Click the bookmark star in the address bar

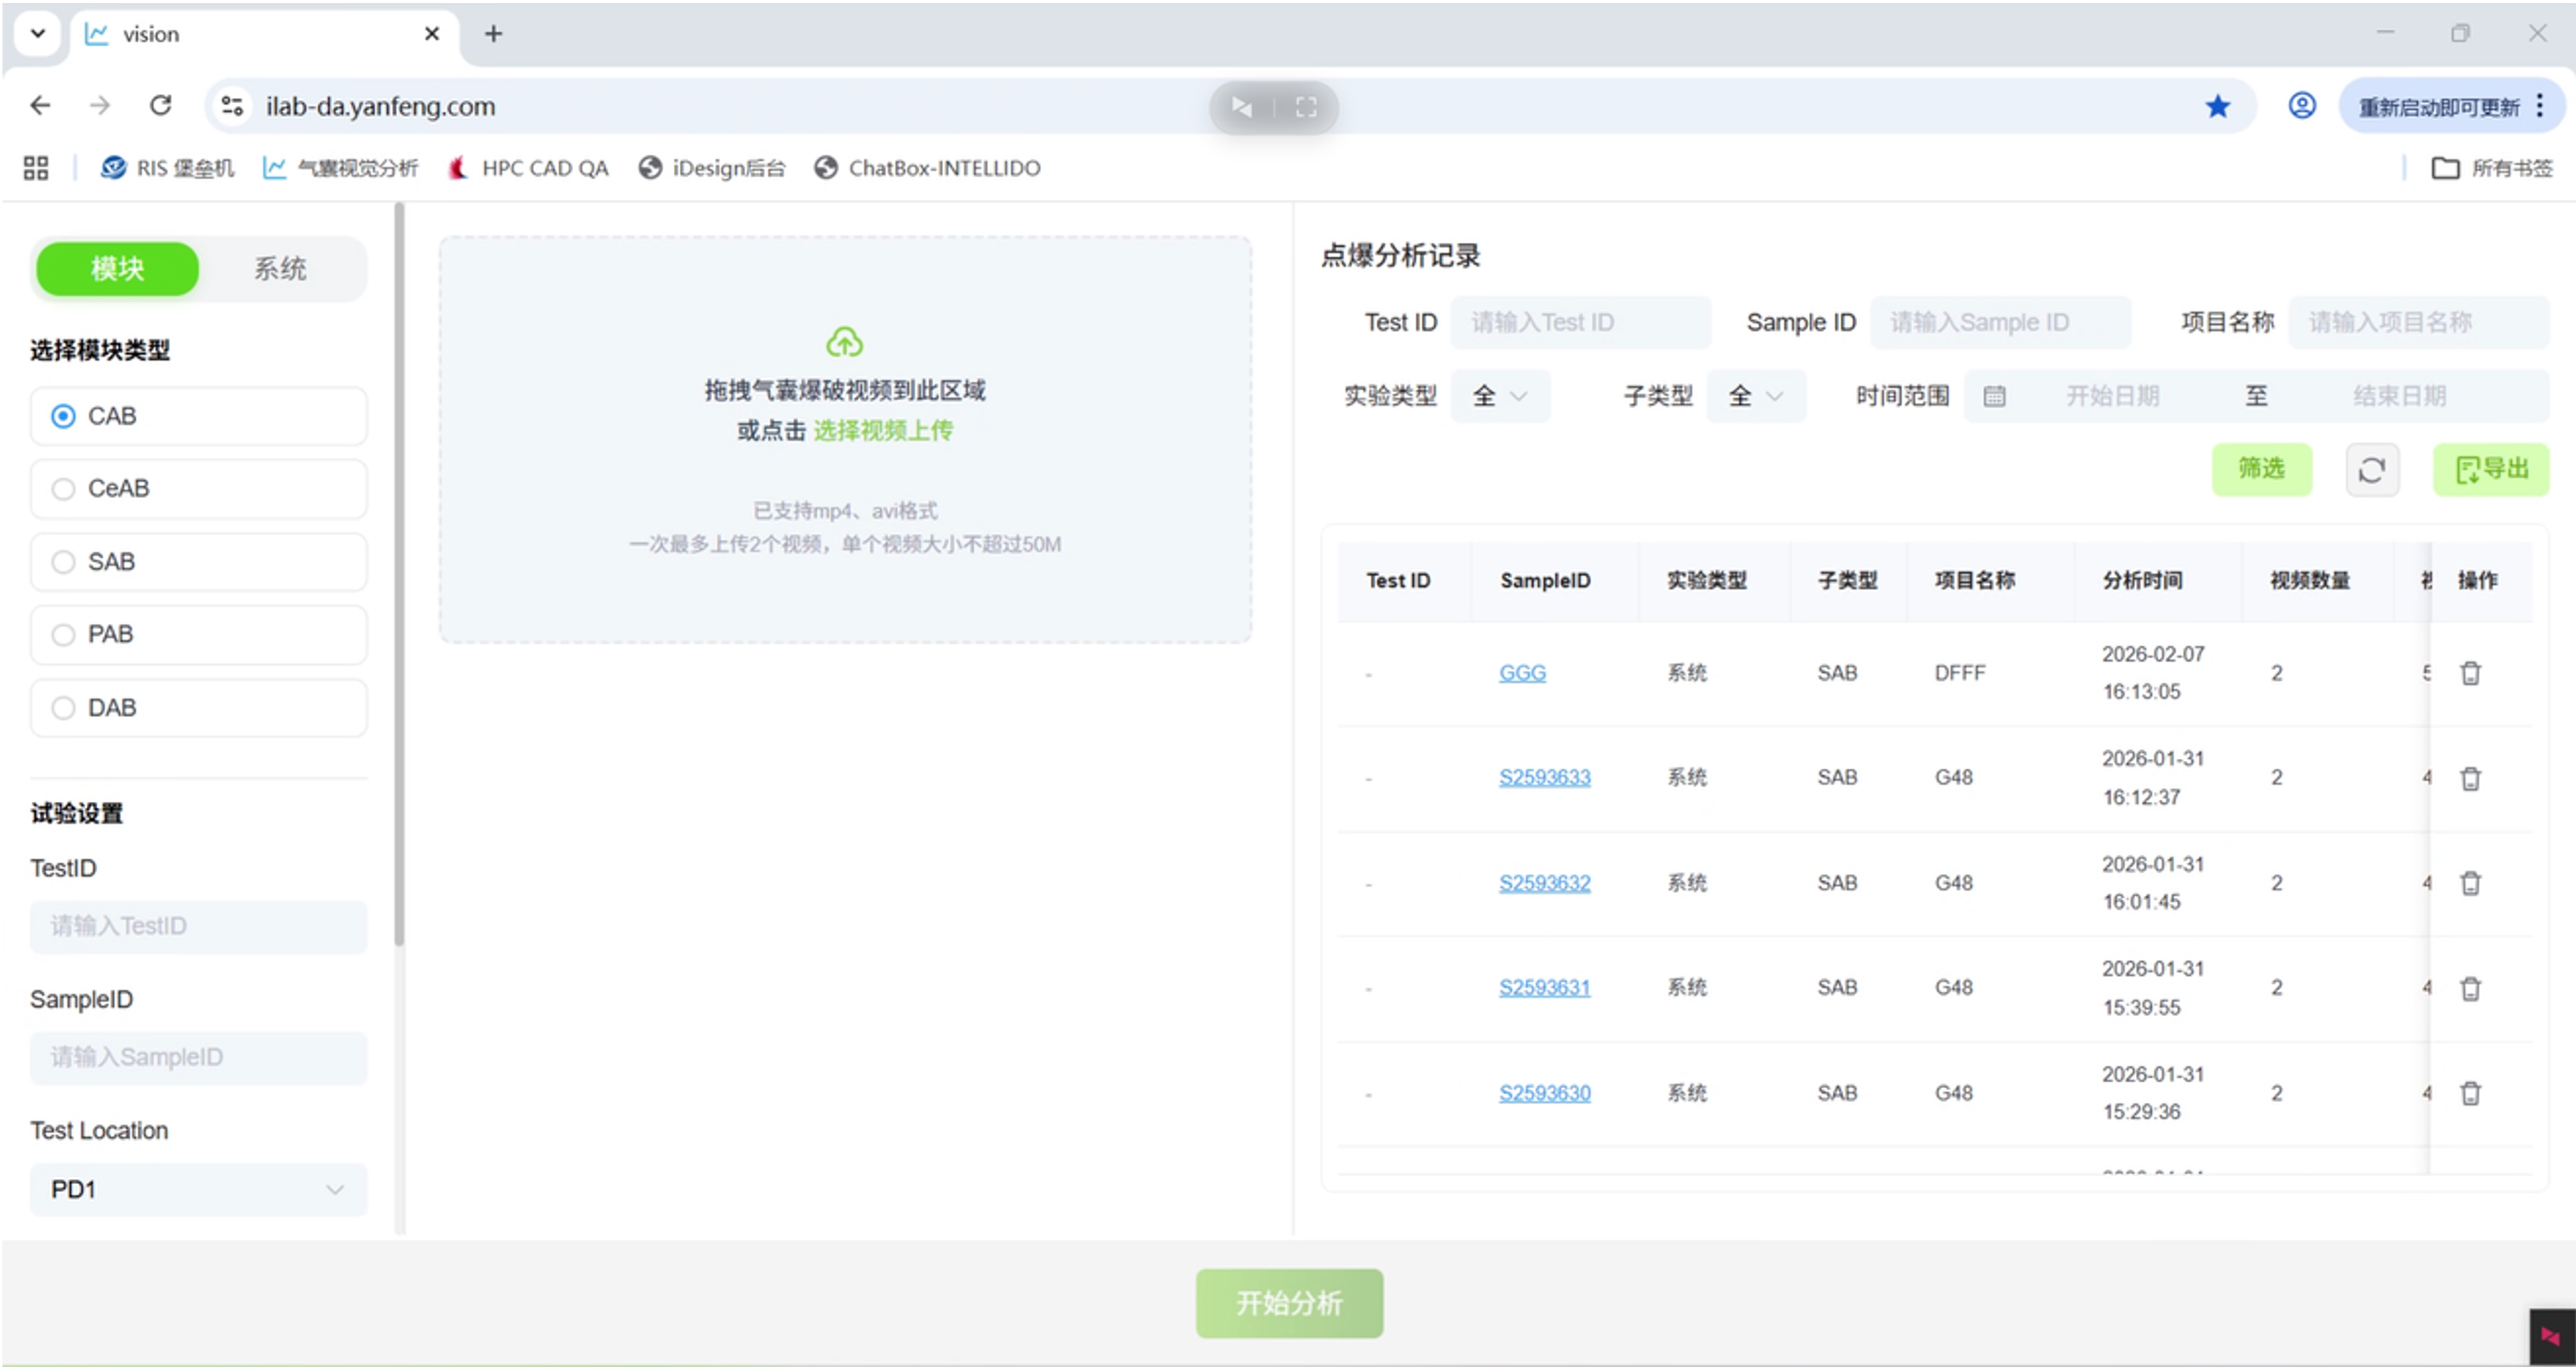point(2218,105)
